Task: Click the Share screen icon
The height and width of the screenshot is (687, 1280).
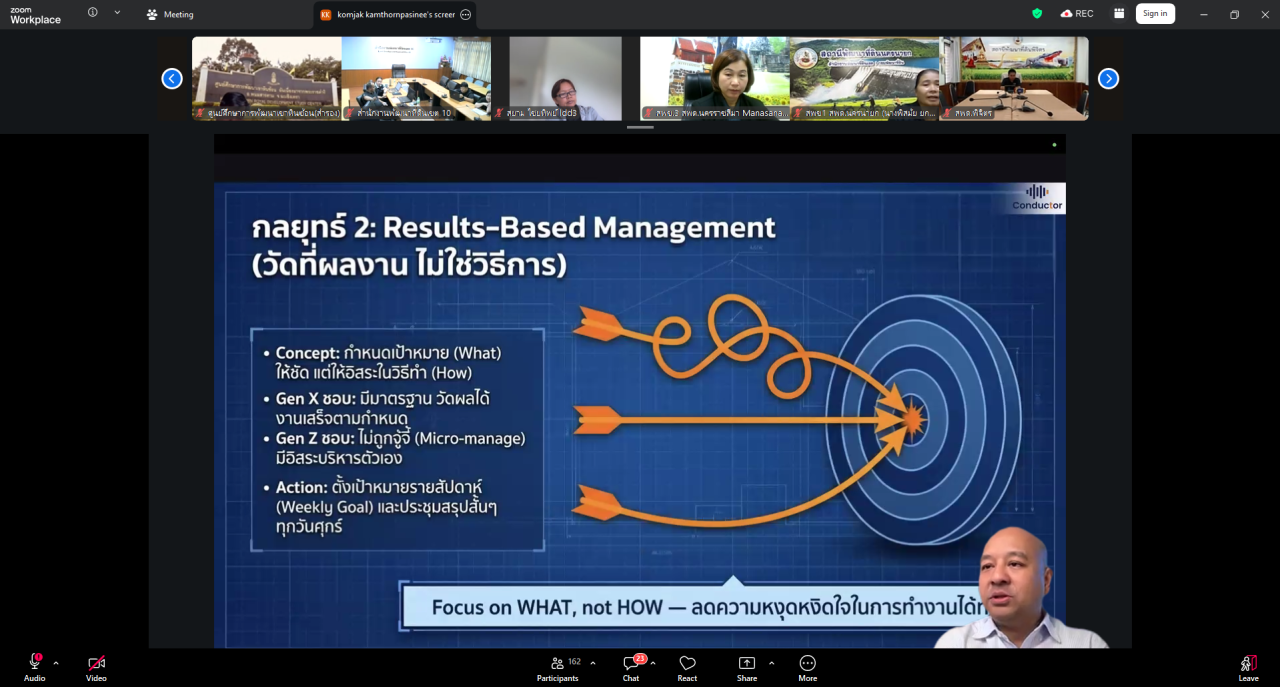Action: [x=747, y=666]
